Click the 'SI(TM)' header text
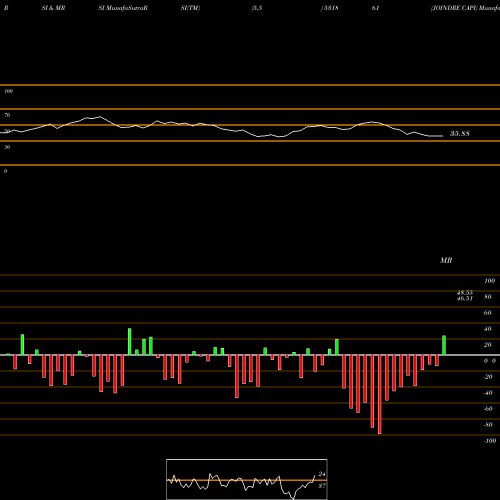500x500 pixels. point(190,8)
